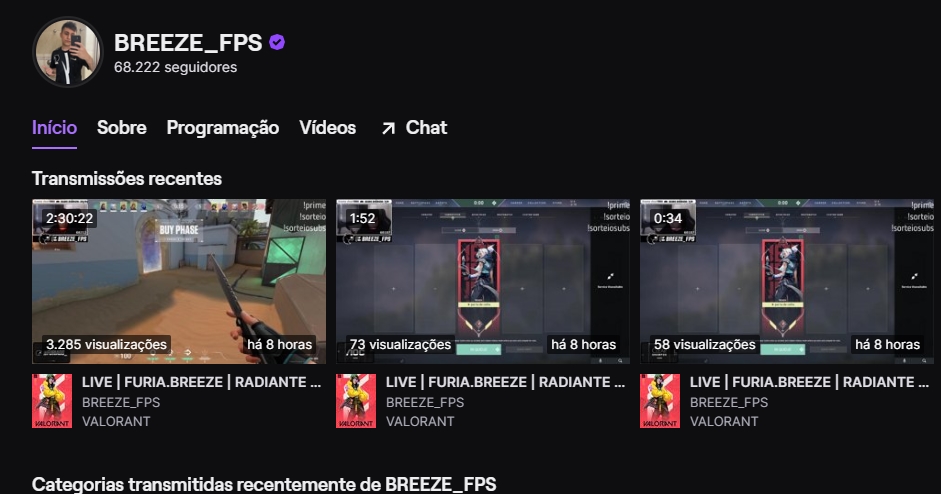This screenshot has width=941, height=494.
Task: Play the 2:30:22 stream thumbnail
Action: [179, 282]
